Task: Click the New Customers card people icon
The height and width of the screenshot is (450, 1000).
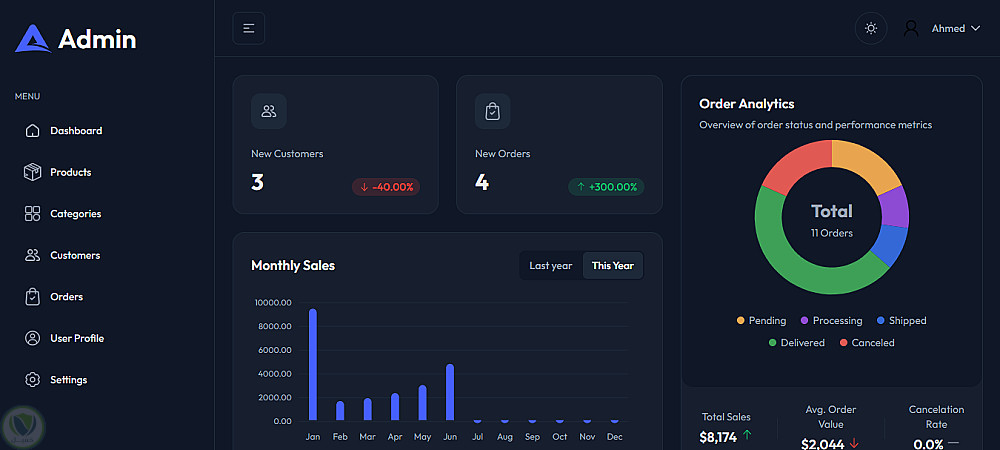Action: coord(268,112)
